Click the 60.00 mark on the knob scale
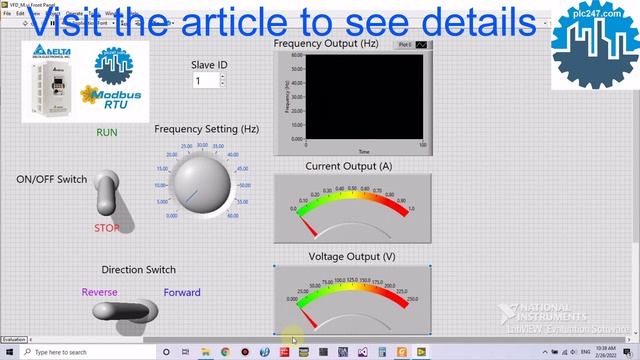 (x=233, y=216)
